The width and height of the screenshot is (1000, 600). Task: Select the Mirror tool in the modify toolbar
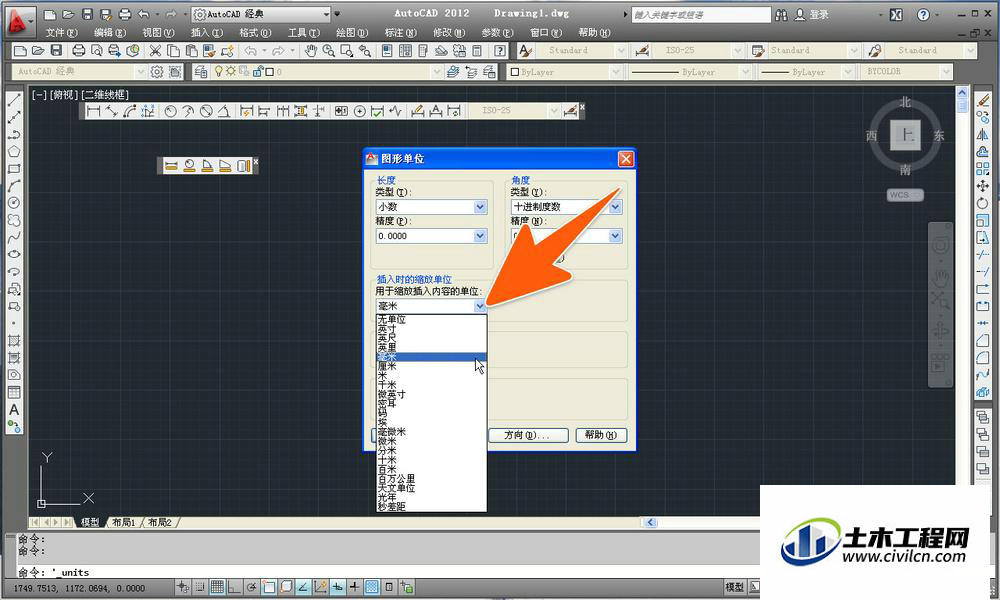point(983,135)
